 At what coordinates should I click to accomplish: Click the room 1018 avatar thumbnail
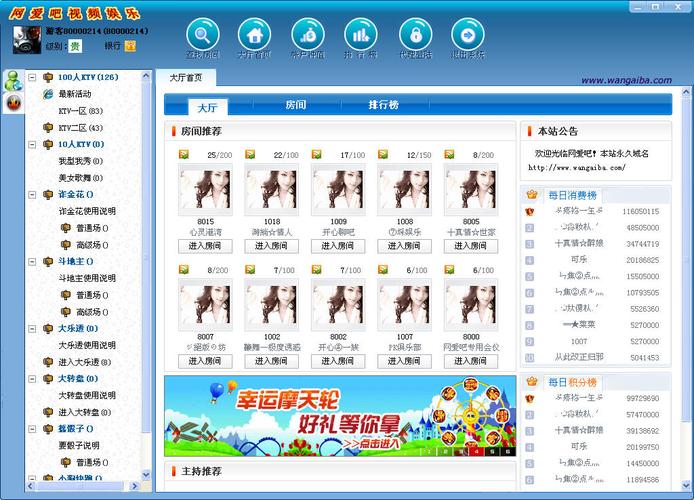272,189
